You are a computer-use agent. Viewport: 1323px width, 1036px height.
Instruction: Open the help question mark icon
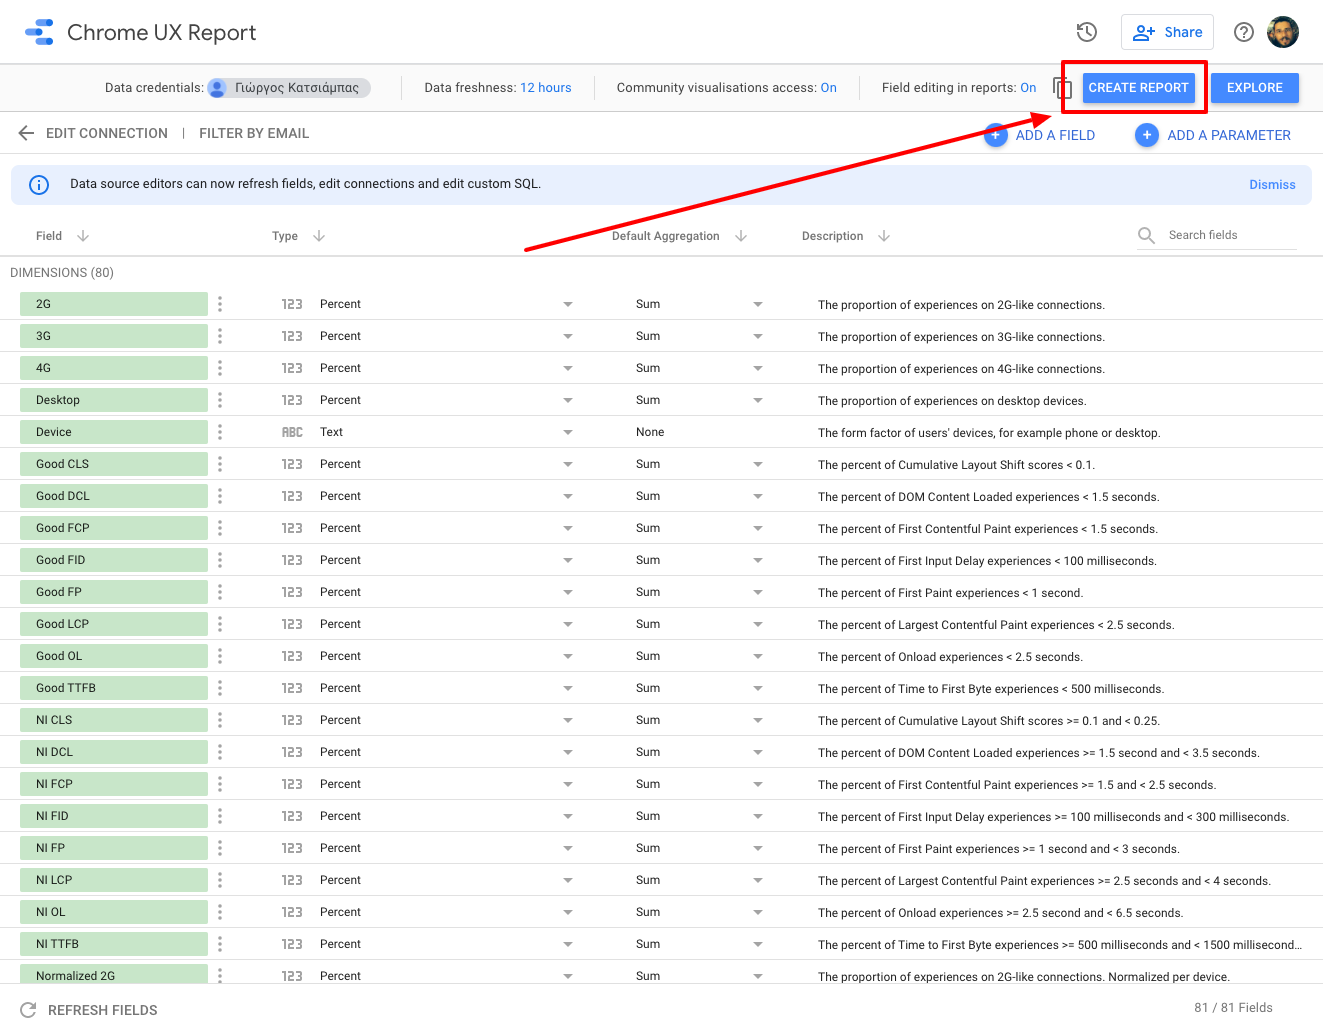pos(1244,32)
